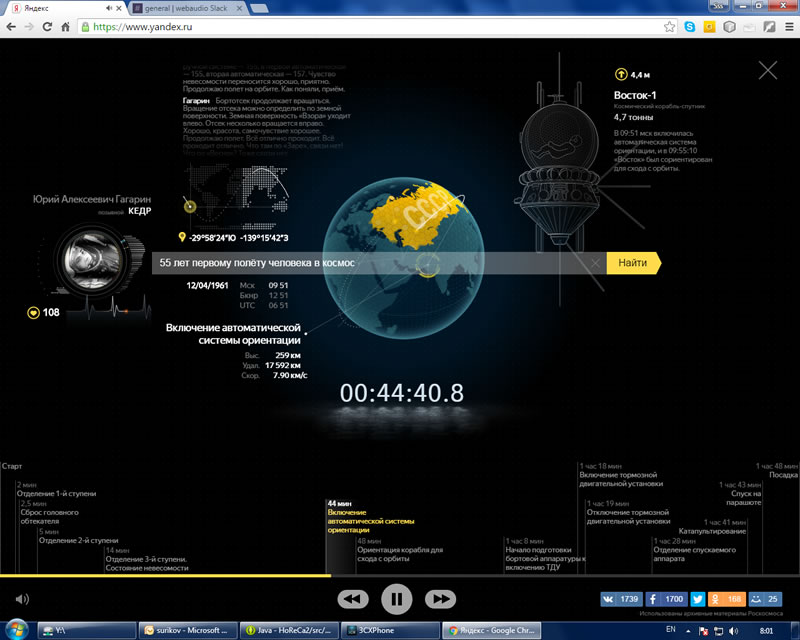Close the Gagarin flight overlay
This screenshot has height=640, width=800.
(x=767, y=70)
